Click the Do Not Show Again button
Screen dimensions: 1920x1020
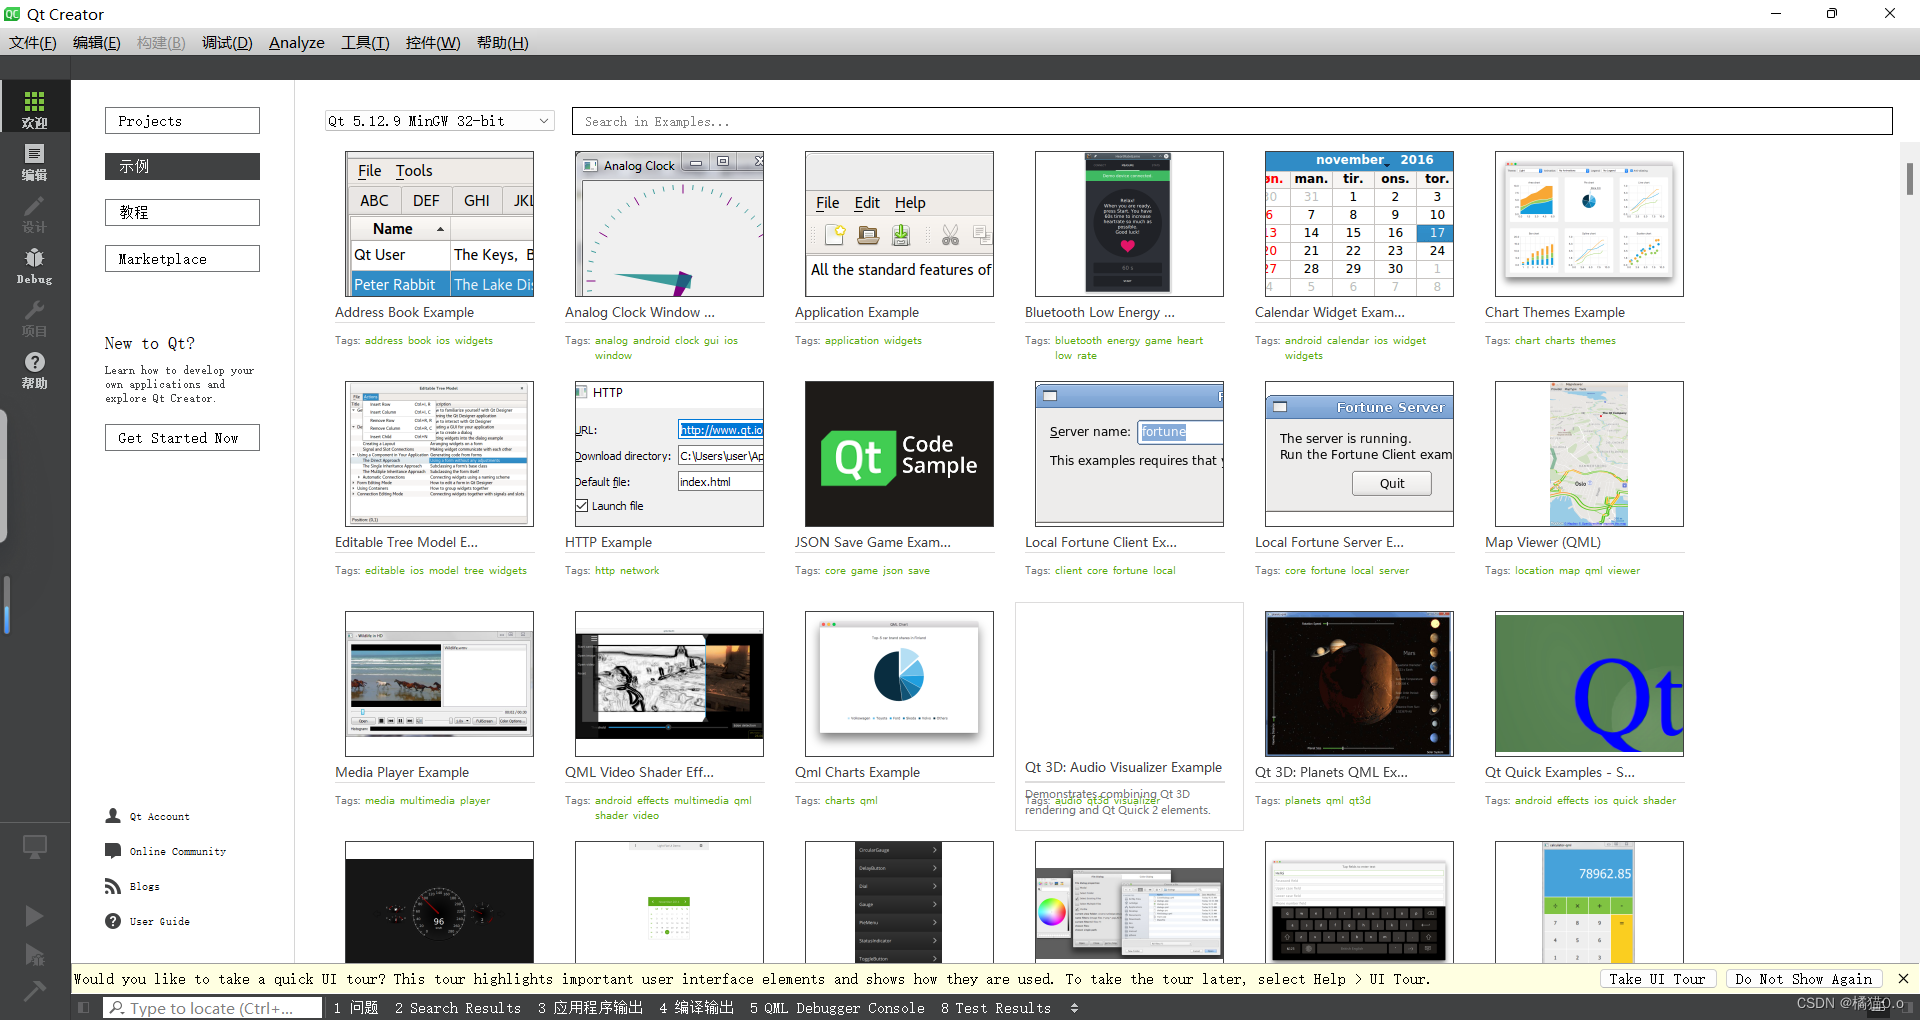1804,979
